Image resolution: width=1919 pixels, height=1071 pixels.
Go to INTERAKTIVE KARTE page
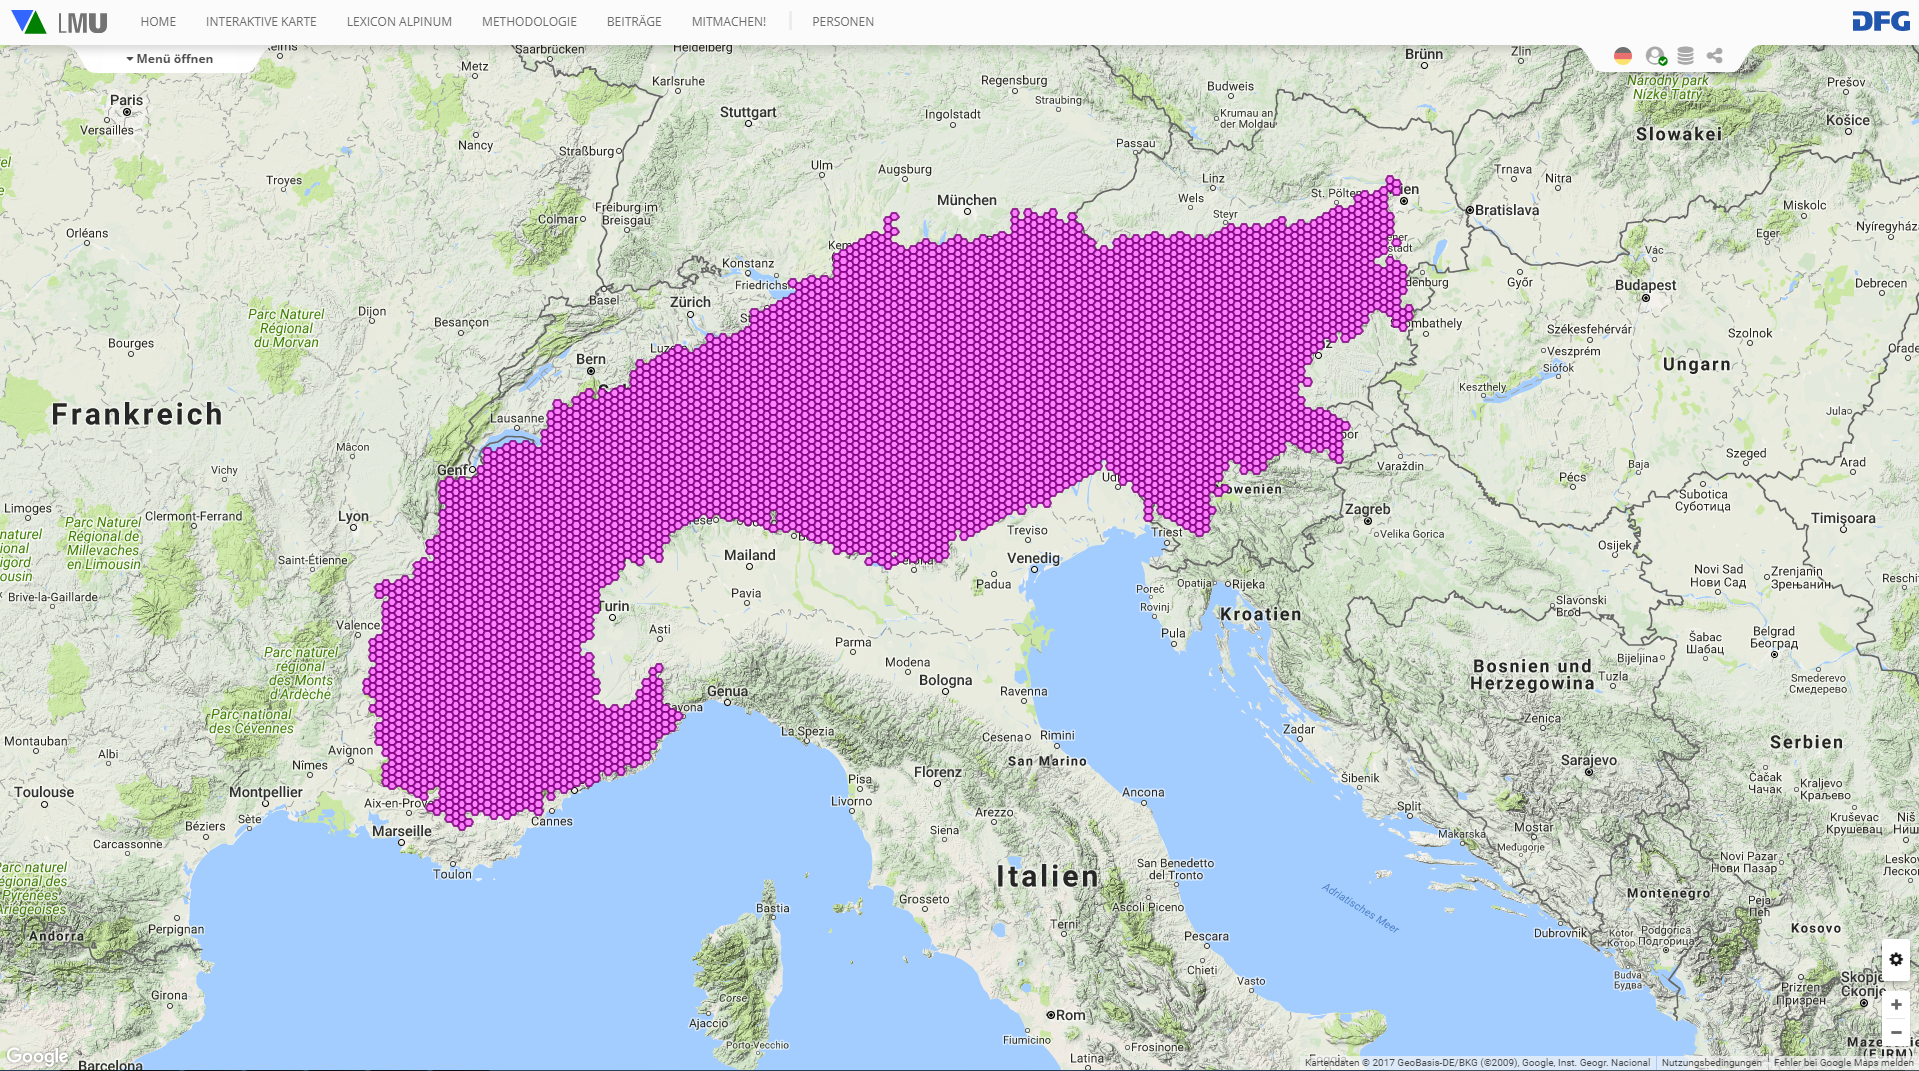tap(261, 22)
